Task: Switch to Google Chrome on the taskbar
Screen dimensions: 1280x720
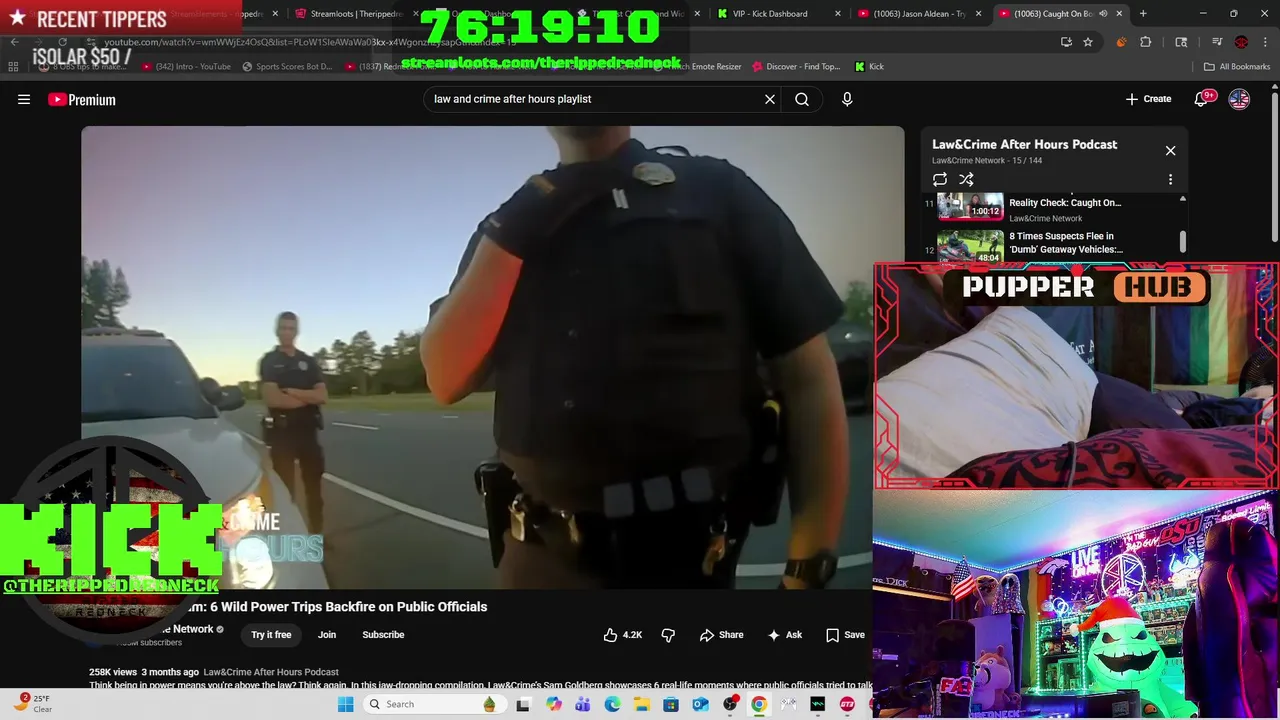Action: pos(759,704)
